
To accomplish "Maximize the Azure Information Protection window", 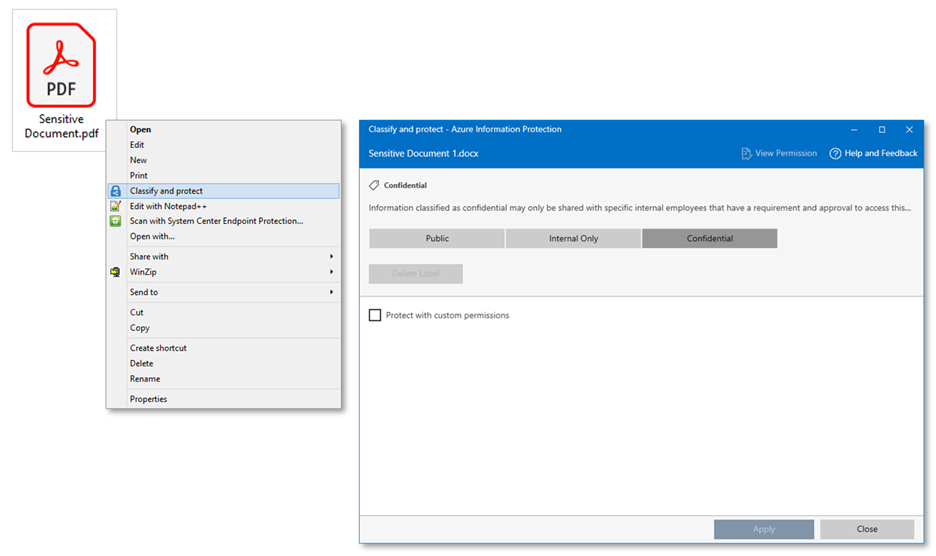I will (x=882, y=130).
